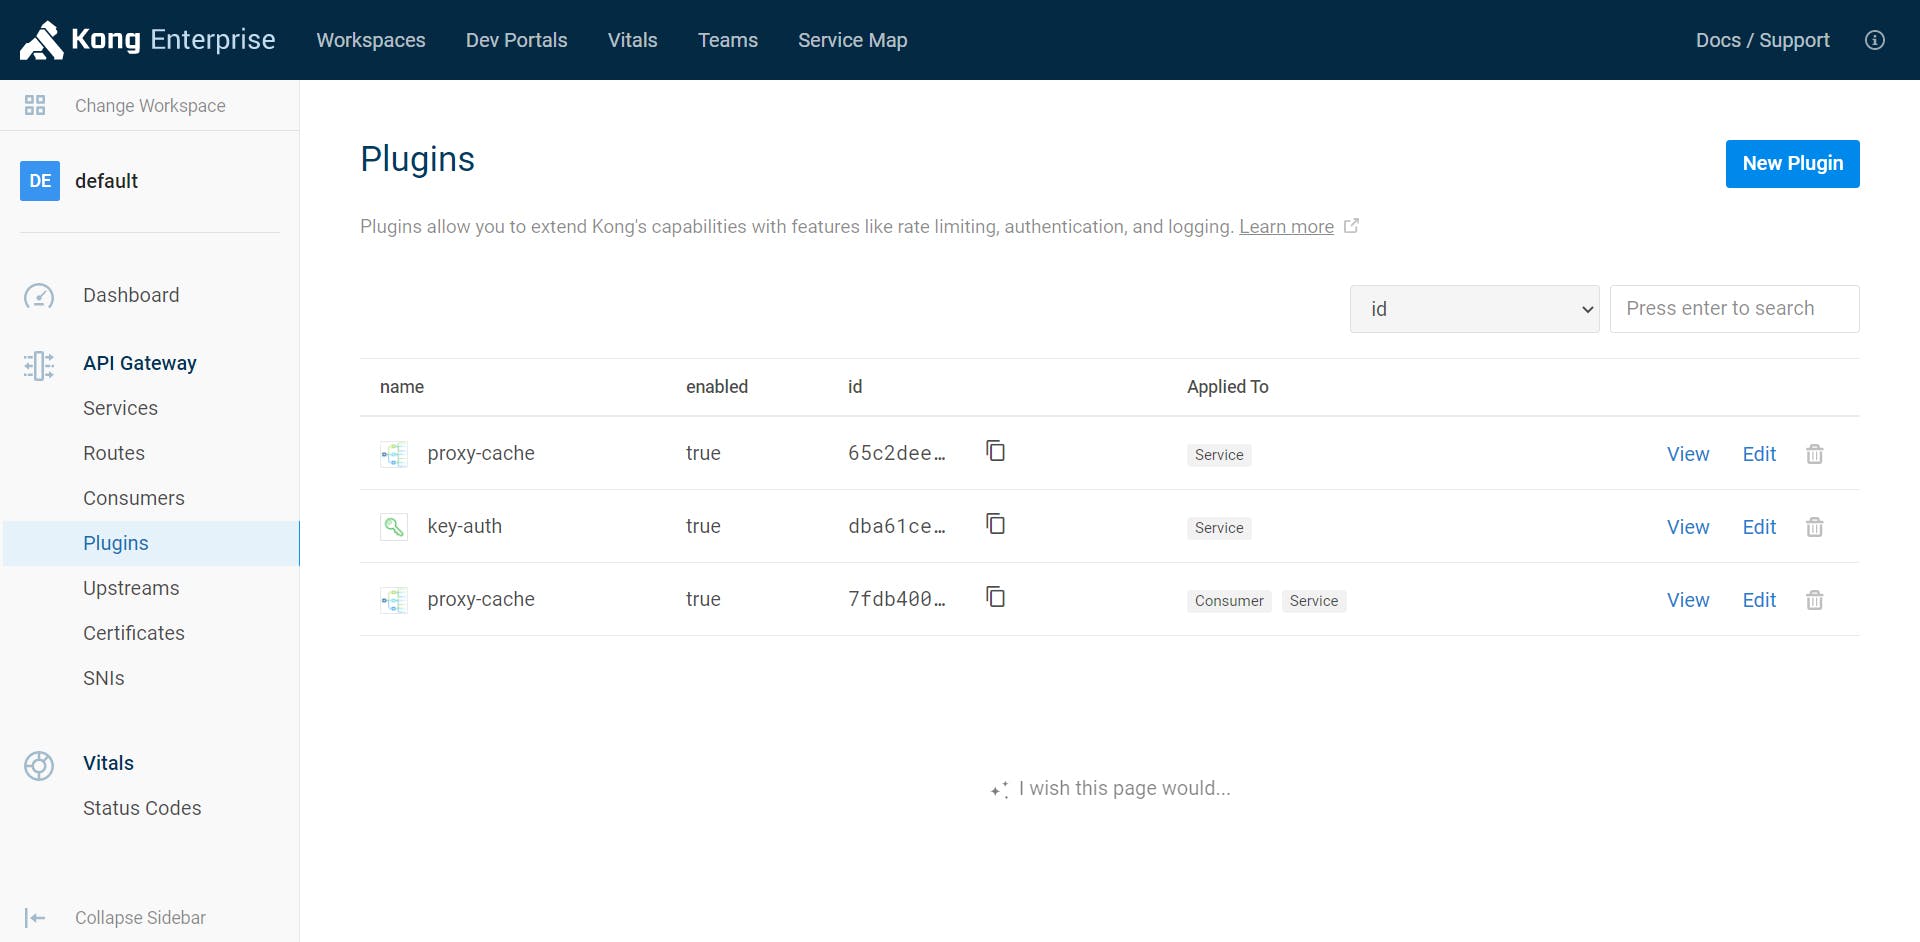Copy the id 65c2dee to clipboard
The height and width of the screenshot is (942, 1920).
pos(995,451)
